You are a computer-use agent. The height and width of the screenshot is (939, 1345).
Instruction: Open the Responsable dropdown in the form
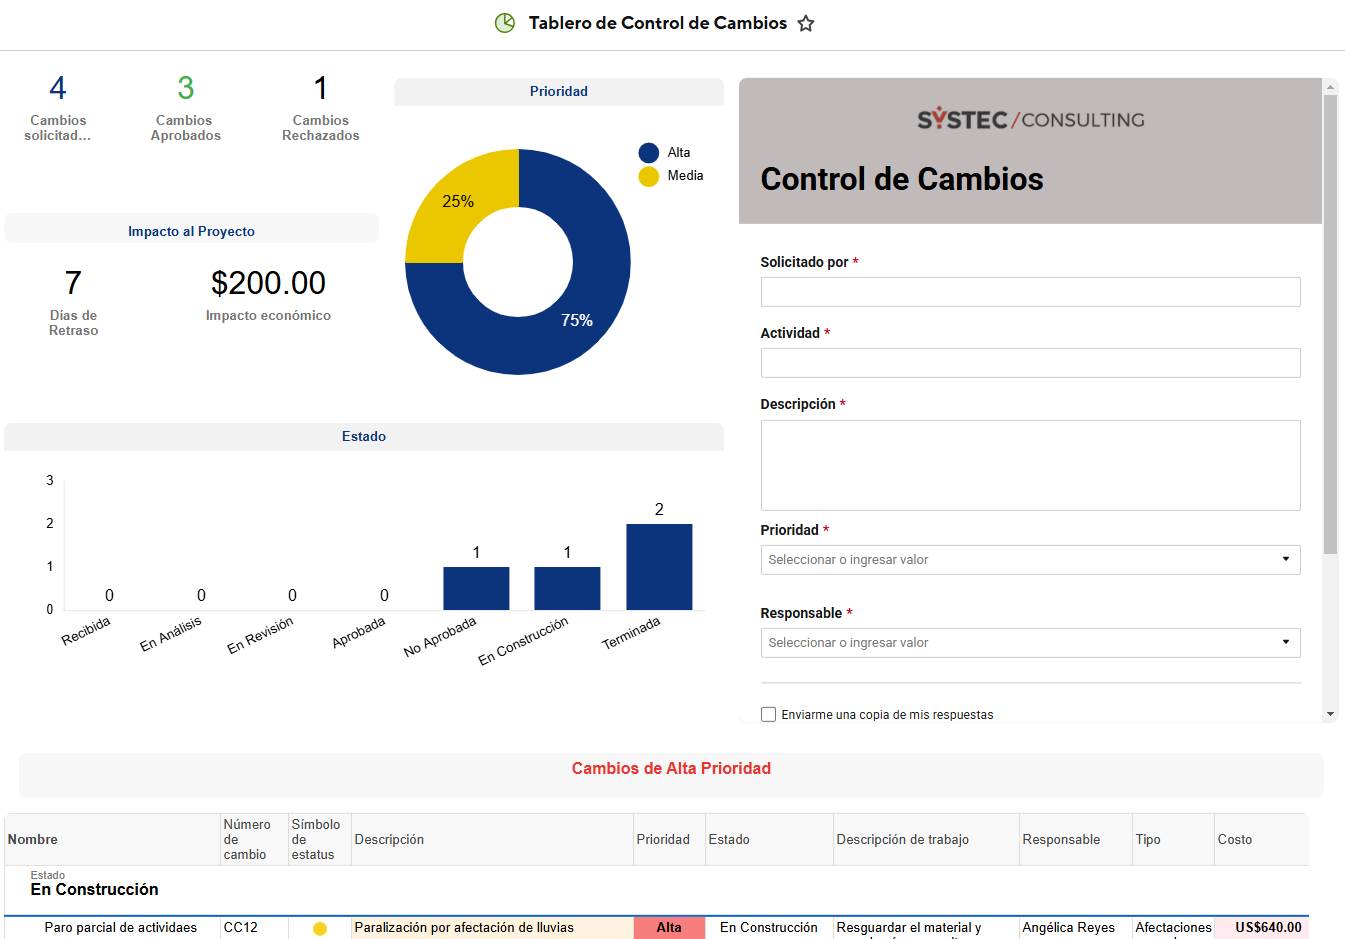click(1030, 643)
